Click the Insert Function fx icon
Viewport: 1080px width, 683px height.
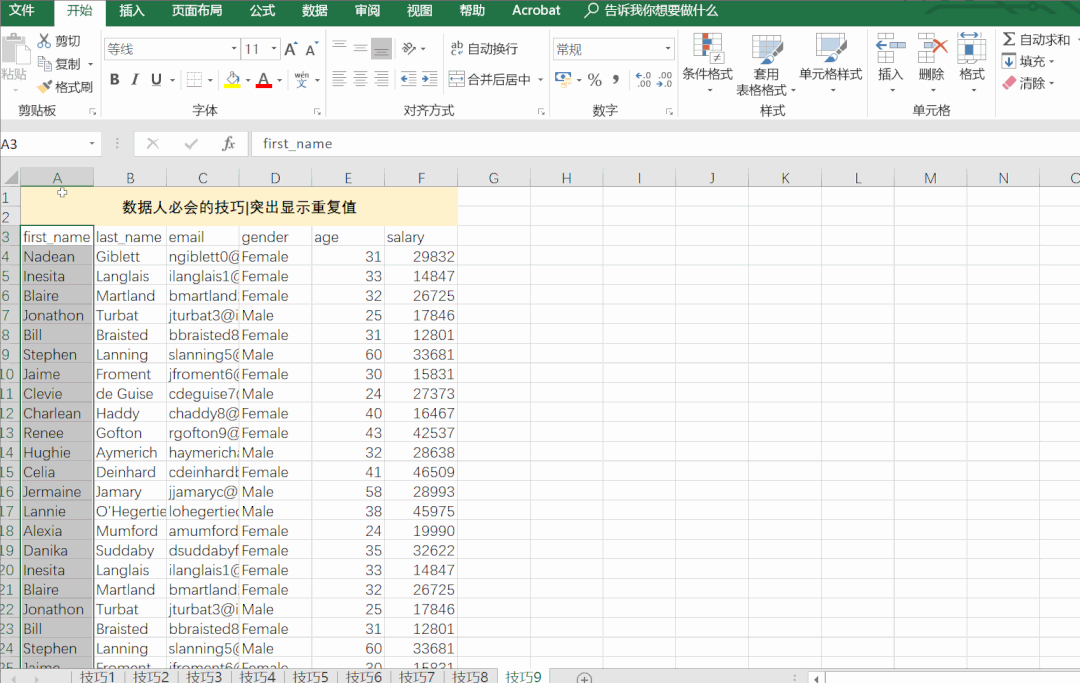click(x=229, y=144)
